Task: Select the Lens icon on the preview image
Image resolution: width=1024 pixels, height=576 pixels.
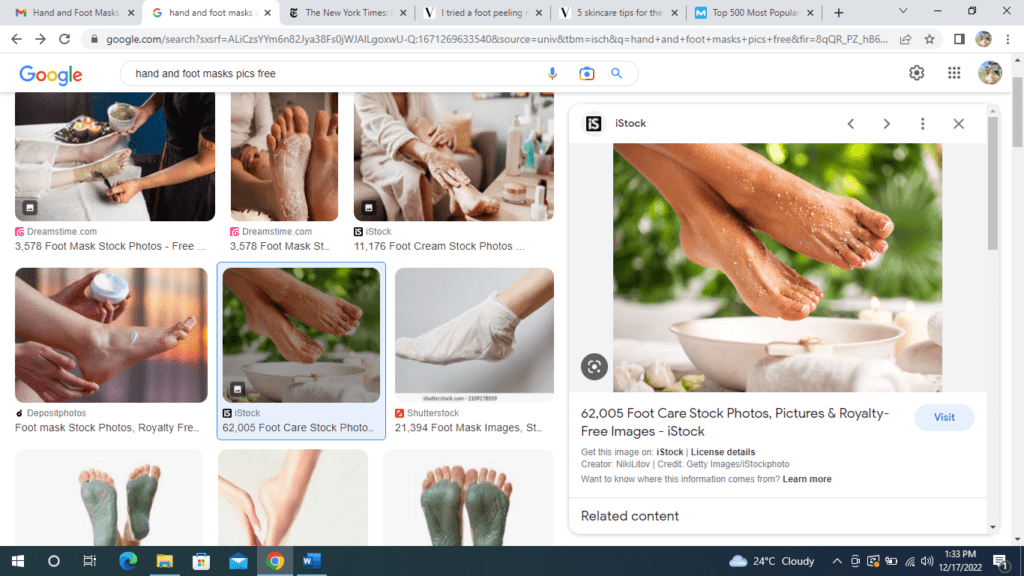Action: coord(594,366)
